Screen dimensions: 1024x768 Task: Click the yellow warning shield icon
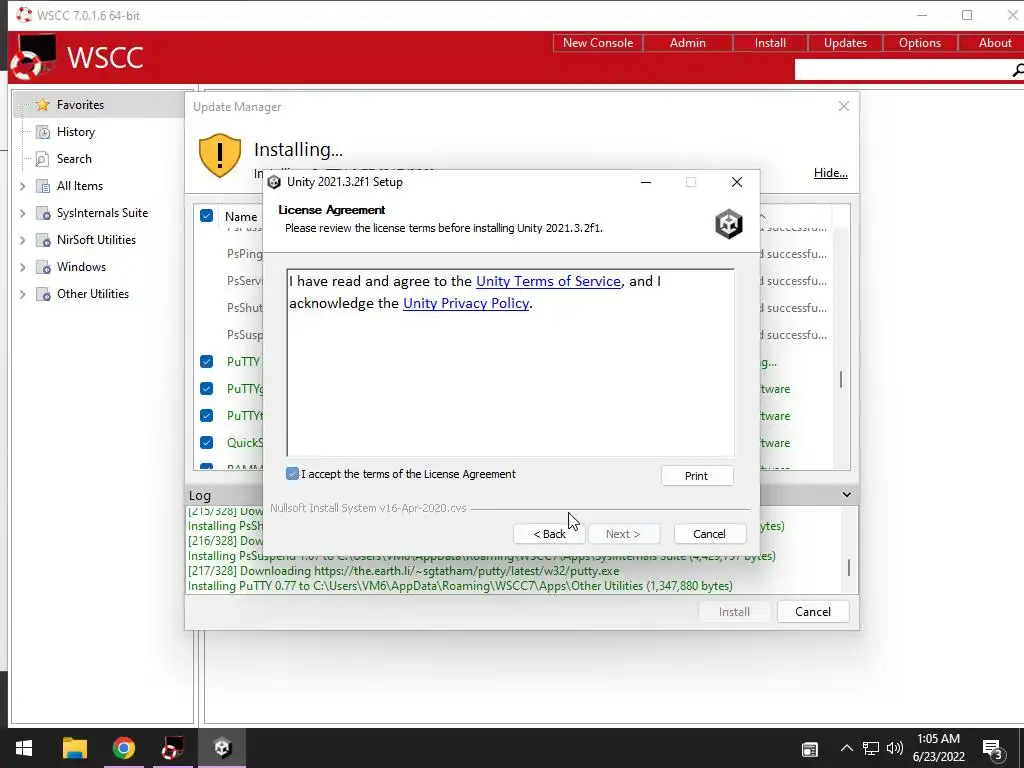[220, 155]
